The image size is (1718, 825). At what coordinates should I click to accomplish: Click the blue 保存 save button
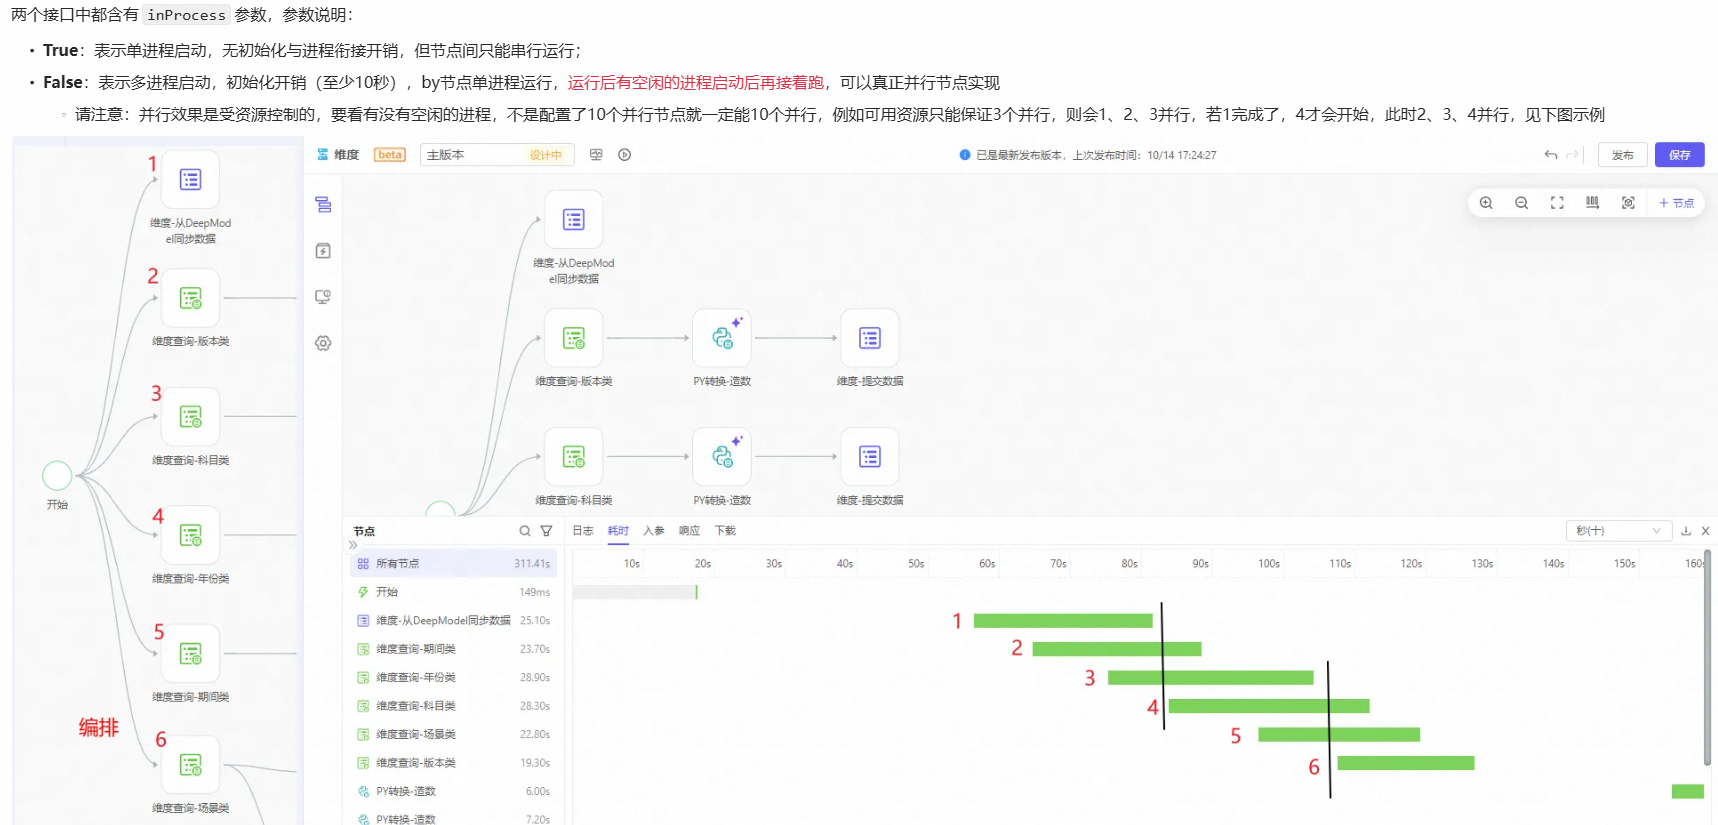pyautogui.click(x=1679, y=155)
